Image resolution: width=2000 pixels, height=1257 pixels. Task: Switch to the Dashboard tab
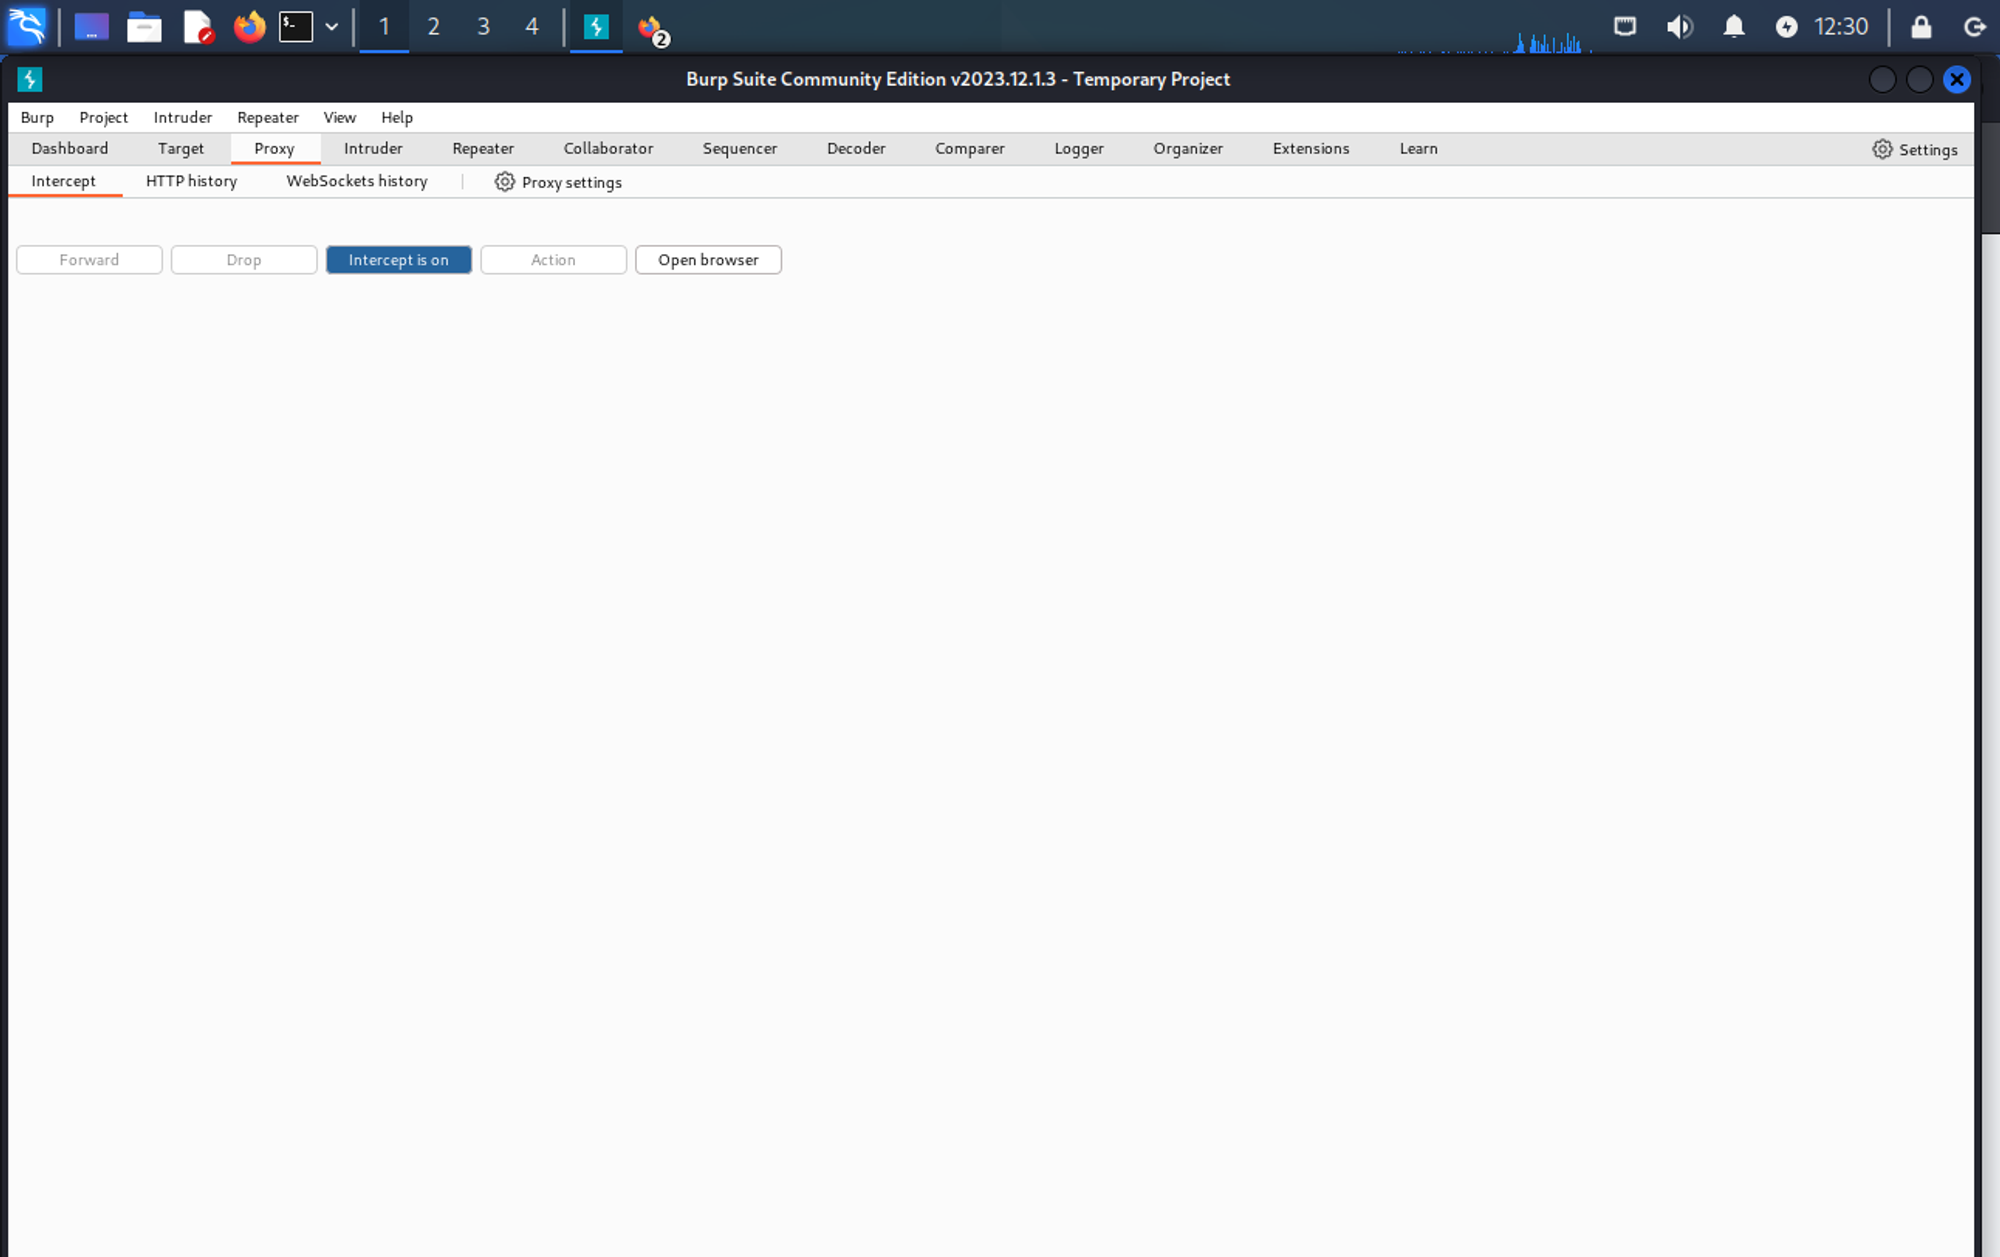click(x=70, y=148)
